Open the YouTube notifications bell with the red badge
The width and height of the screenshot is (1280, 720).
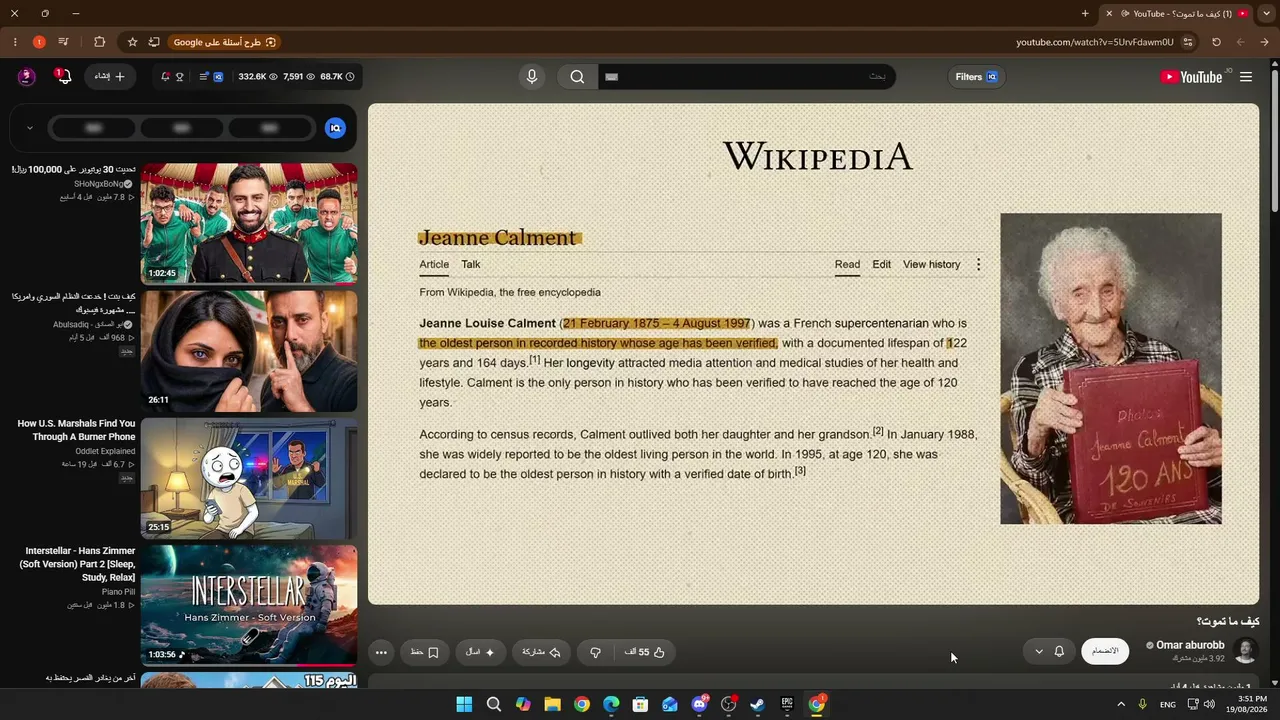click(x=63, y=77)
